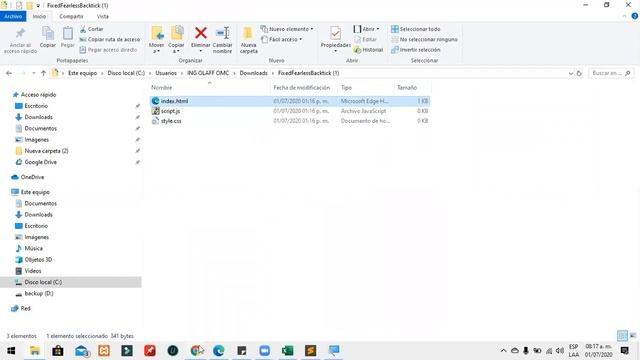Open Microsoft Edge from the taskbar
This screenshot has height=360, width=640.
coord(218,351)
